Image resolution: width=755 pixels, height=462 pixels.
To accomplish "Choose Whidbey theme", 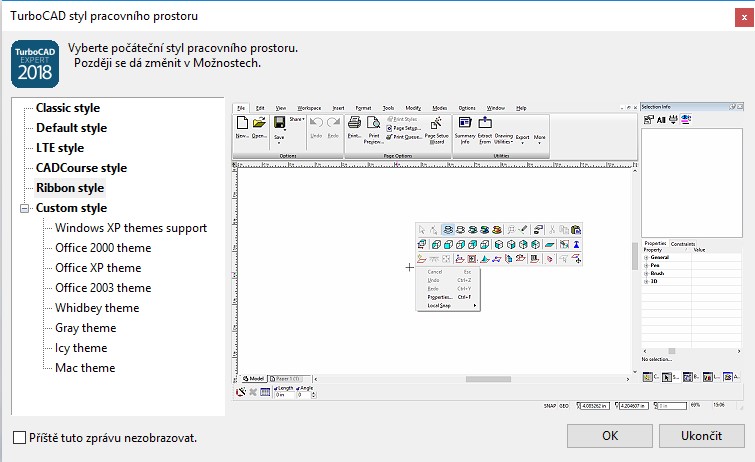I will pos(97,308).
